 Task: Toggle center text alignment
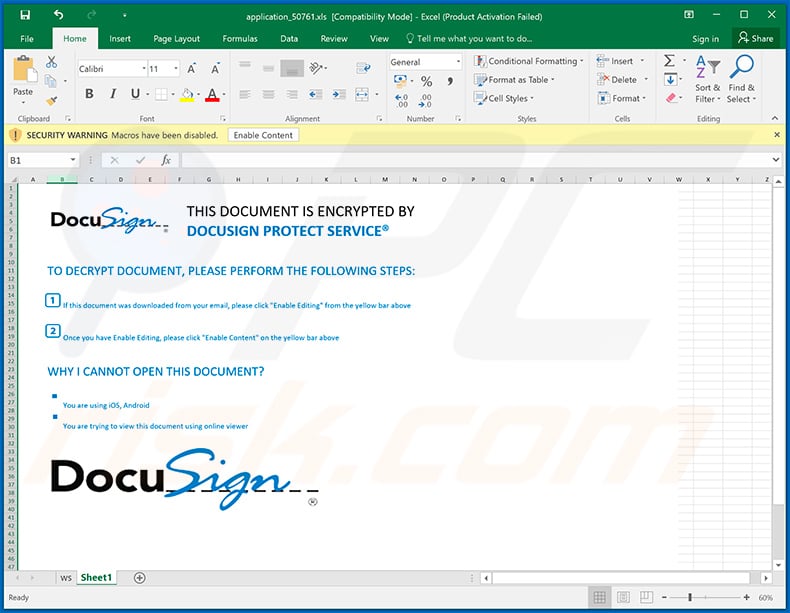tap(269, 94)
